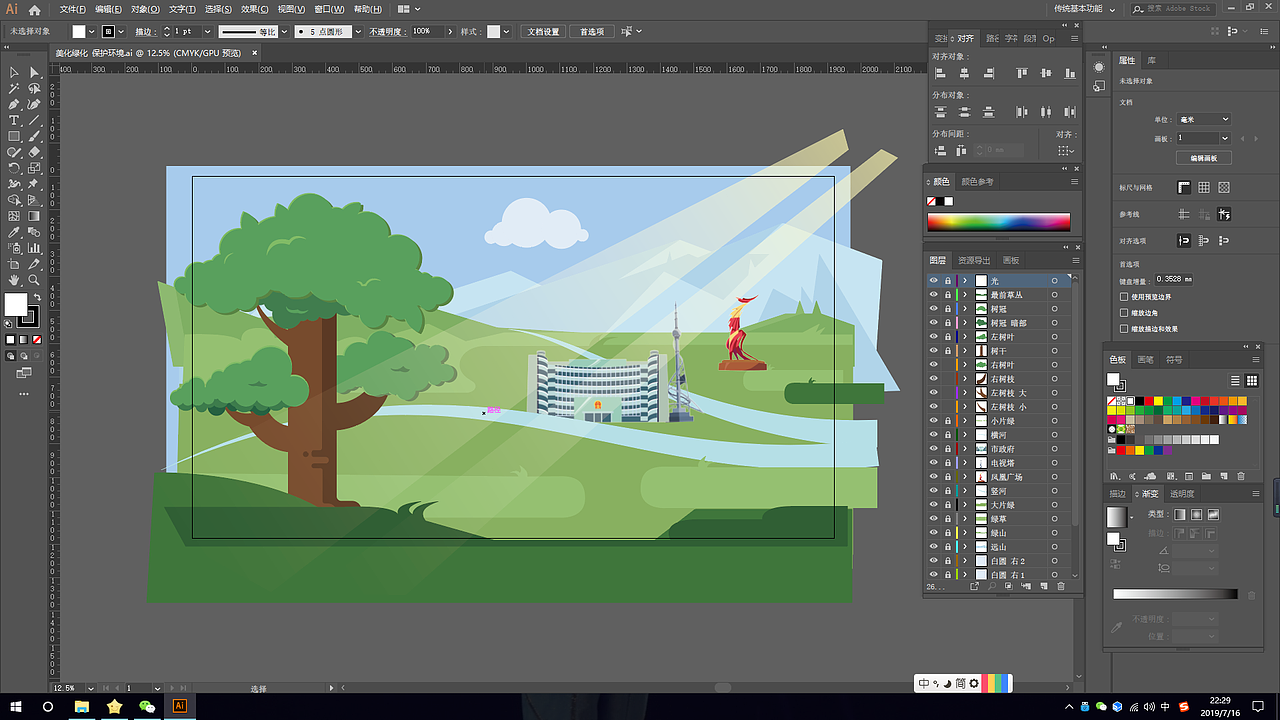Click vertical align bottom icon
Image resolution: width=1280 pixels, height=720 pixels.
pyautogui.click(x=1071, y=73)
